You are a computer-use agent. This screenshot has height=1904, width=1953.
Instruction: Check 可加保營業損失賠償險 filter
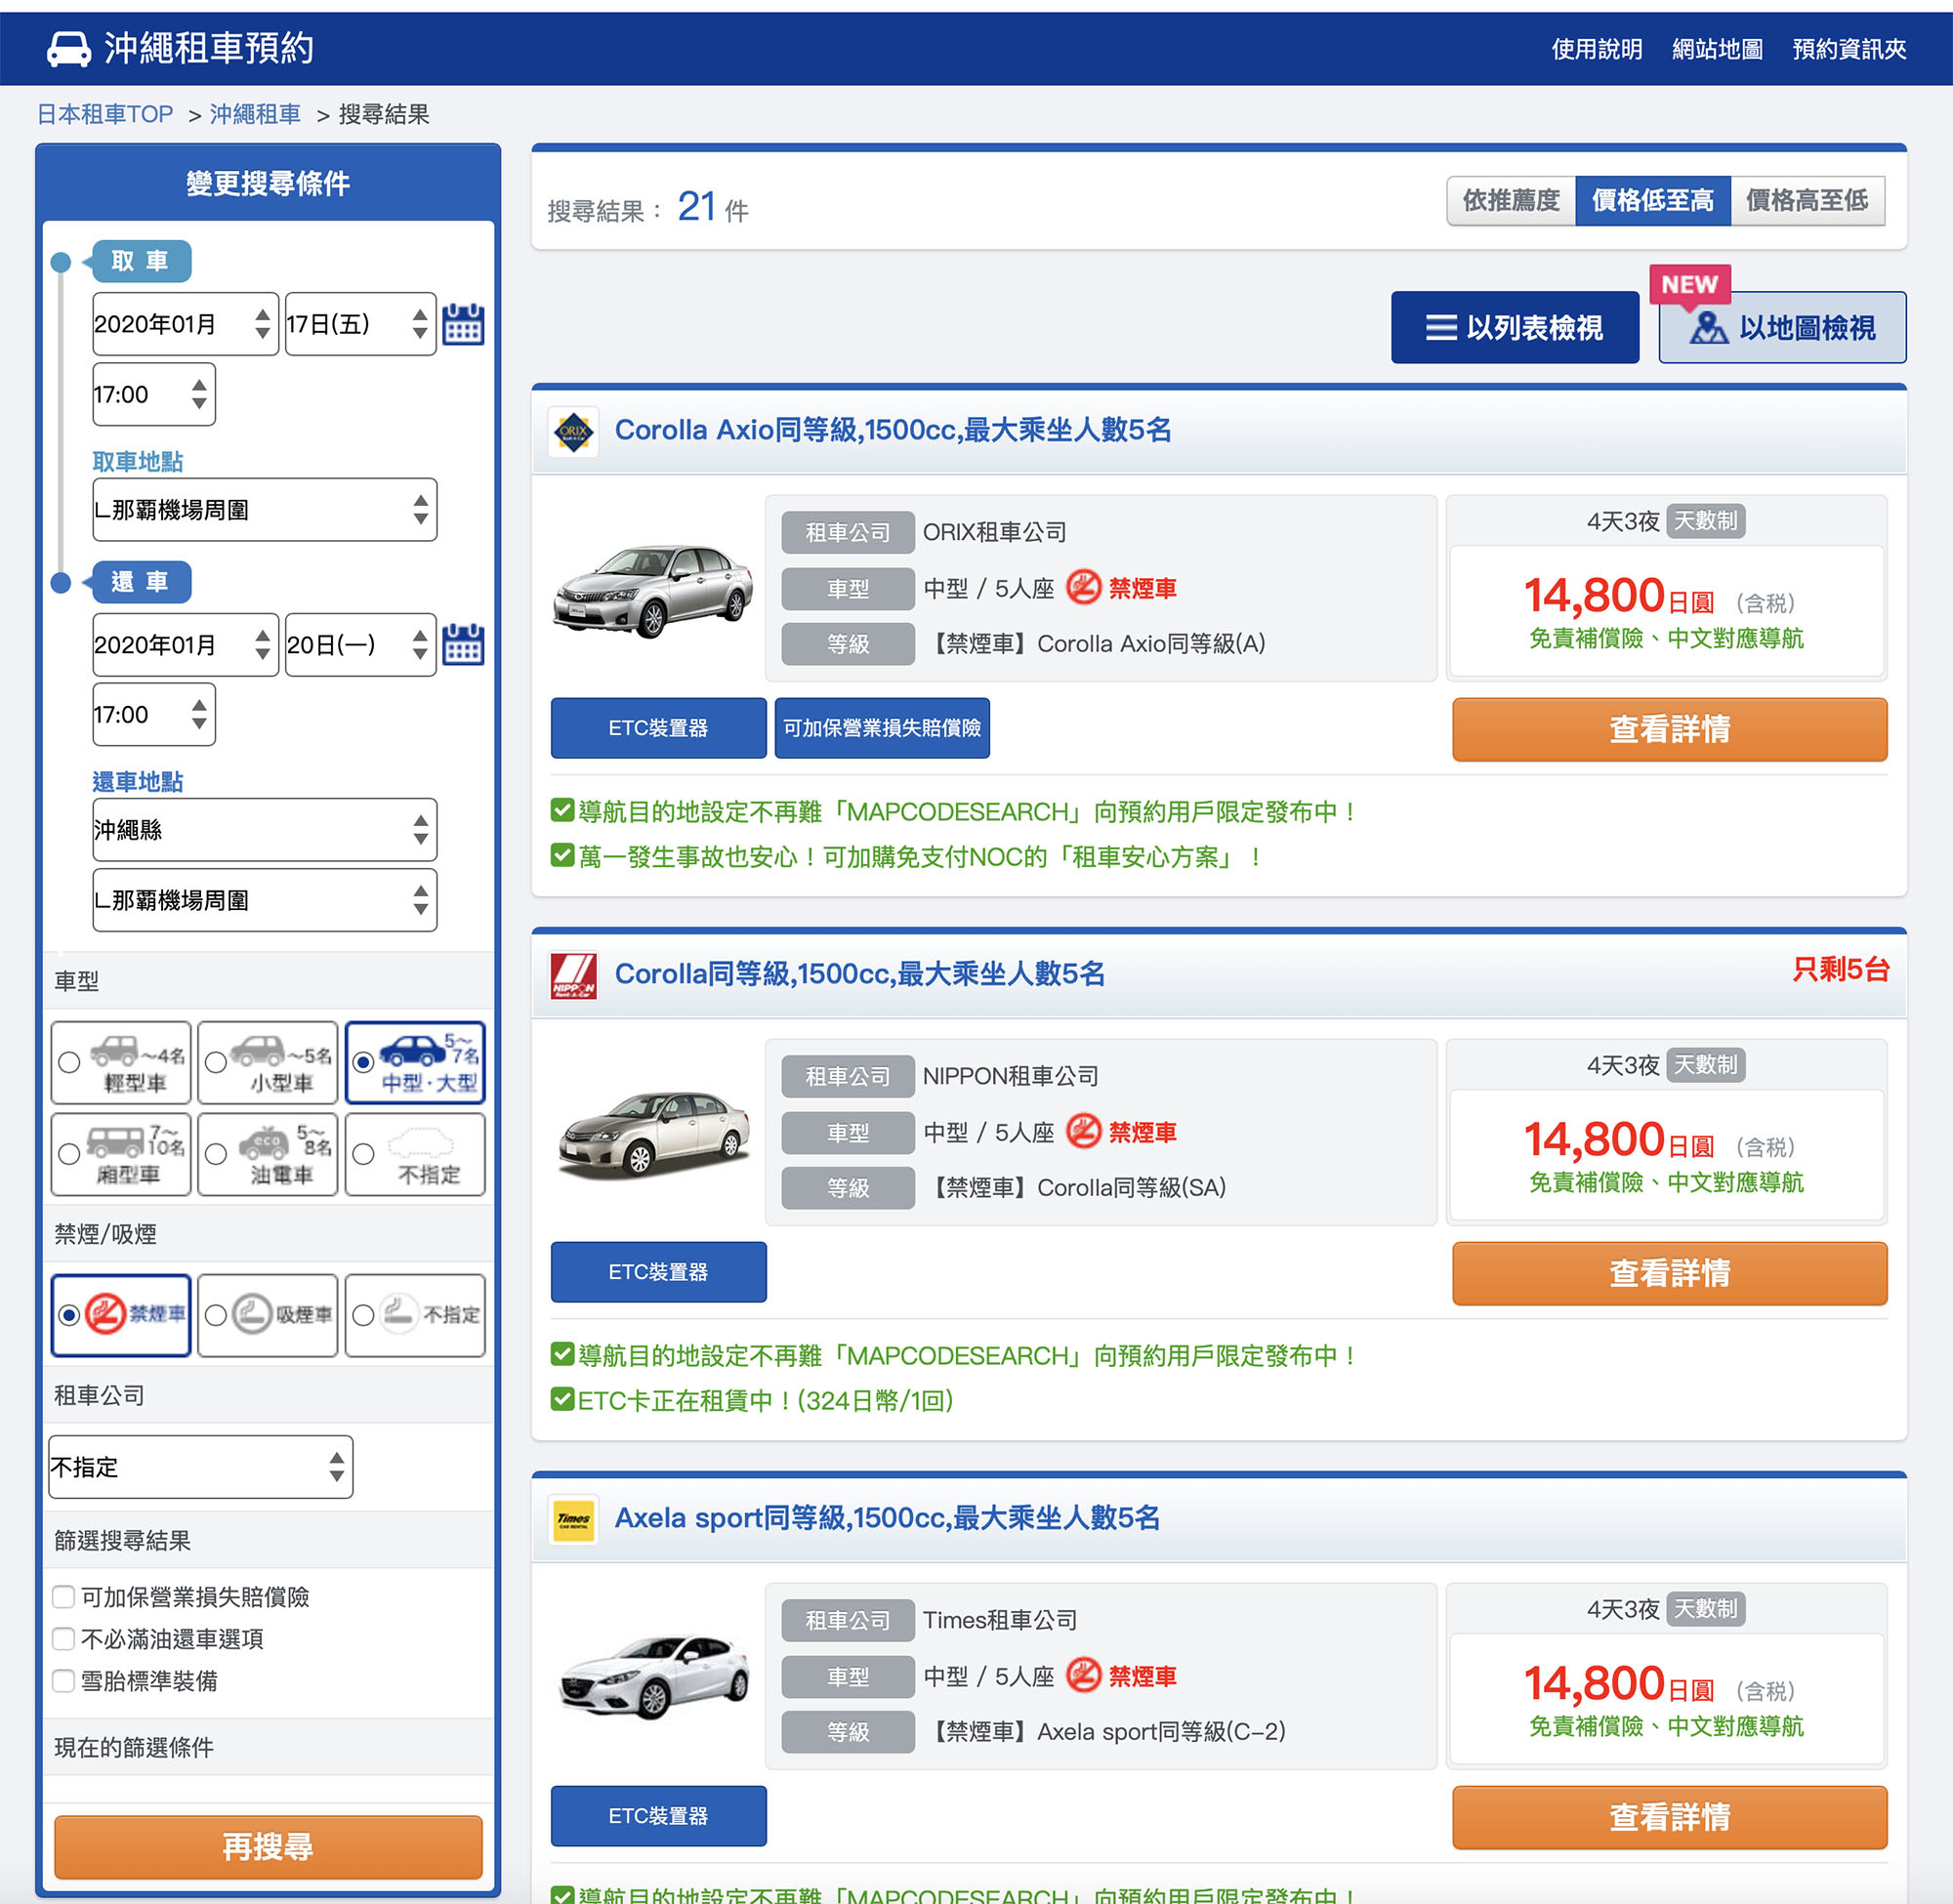coord(64,1596)
